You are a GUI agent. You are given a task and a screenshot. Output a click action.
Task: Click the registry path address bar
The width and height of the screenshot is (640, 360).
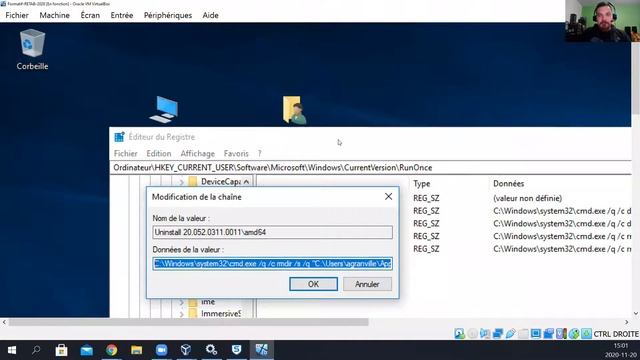(371, 168)
